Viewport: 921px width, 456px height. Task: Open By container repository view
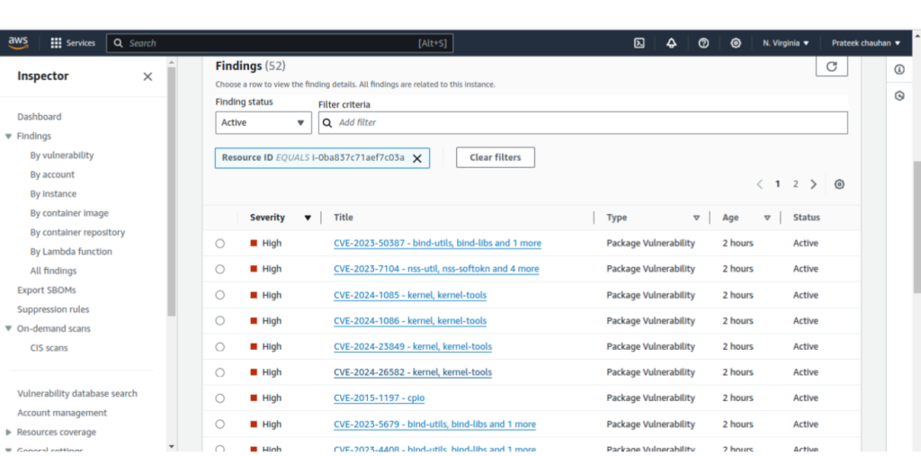pyautogui.click(x=78, y=233)
